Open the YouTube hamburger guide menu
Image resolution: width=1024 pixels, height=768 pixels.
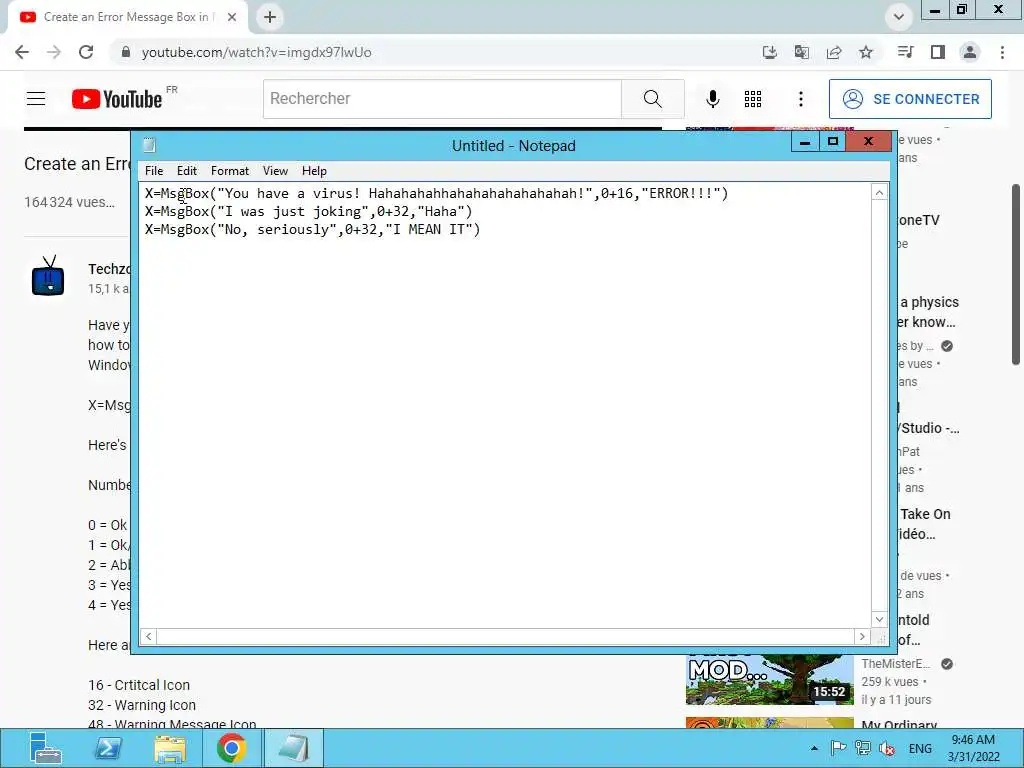tap(36, 99)
